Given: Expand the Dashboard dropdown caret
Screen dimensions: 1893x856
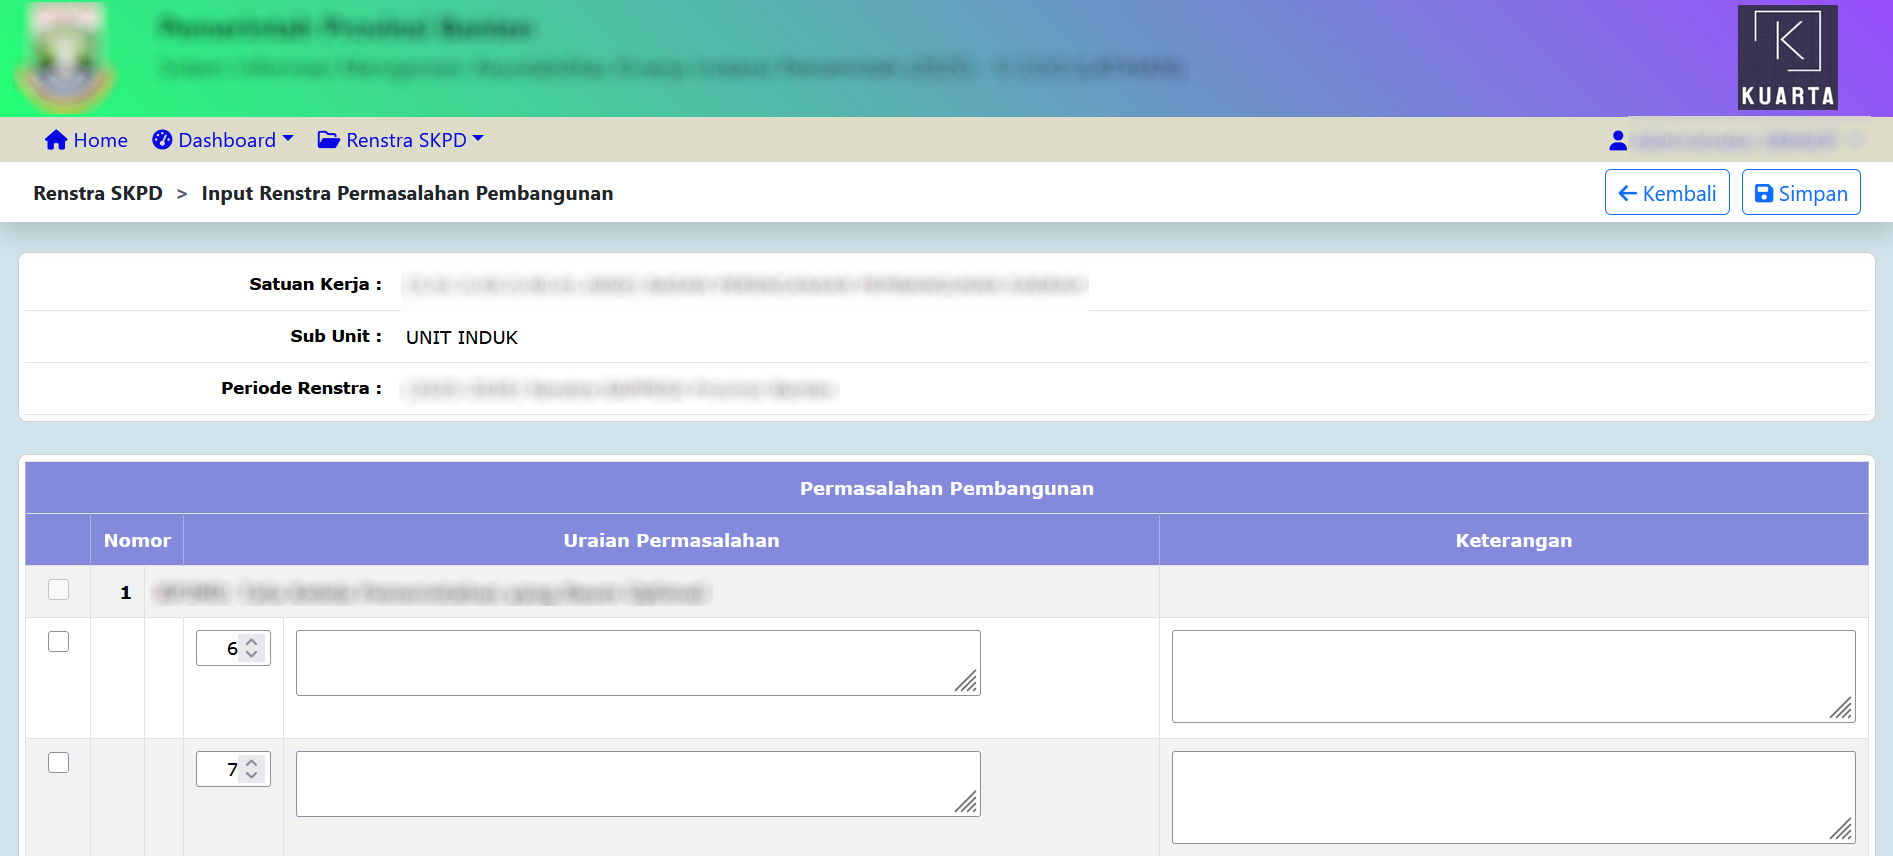Looking at the screenshot, I should point(288,139).
